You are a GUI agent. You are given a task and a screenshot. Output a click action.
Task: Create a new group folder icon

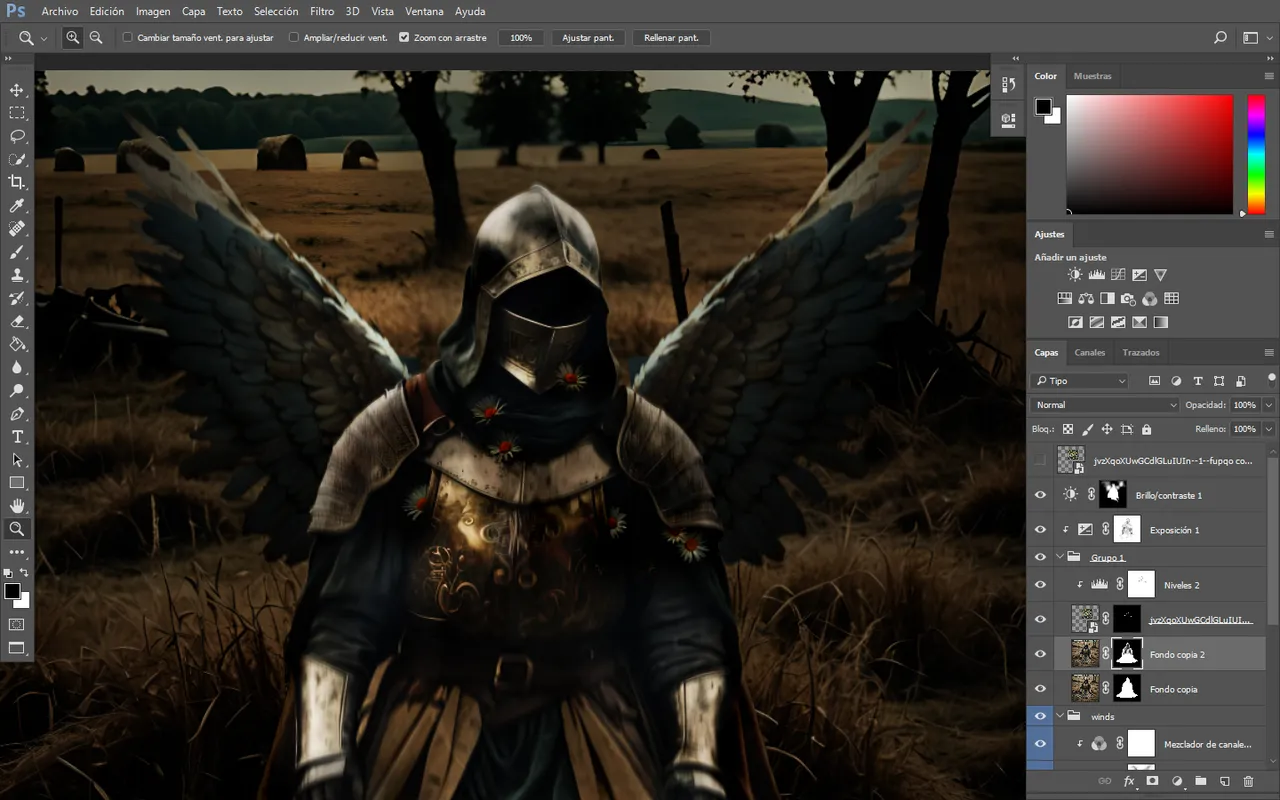pyautogui.click(x=1200, y=781)
